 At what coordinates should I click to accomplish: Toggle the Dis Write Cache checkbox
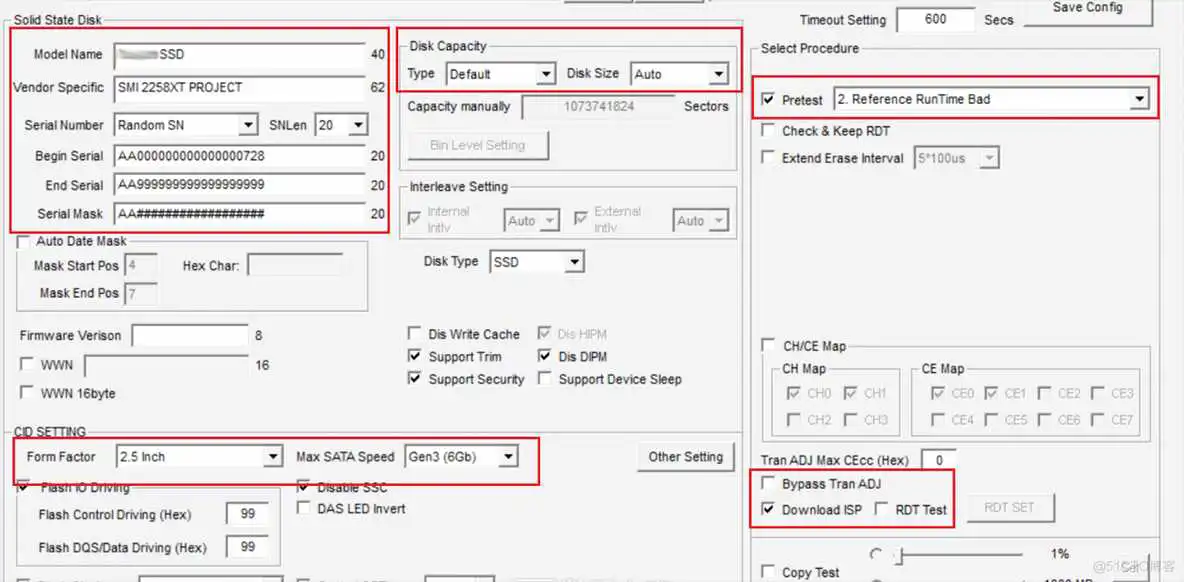414,334
